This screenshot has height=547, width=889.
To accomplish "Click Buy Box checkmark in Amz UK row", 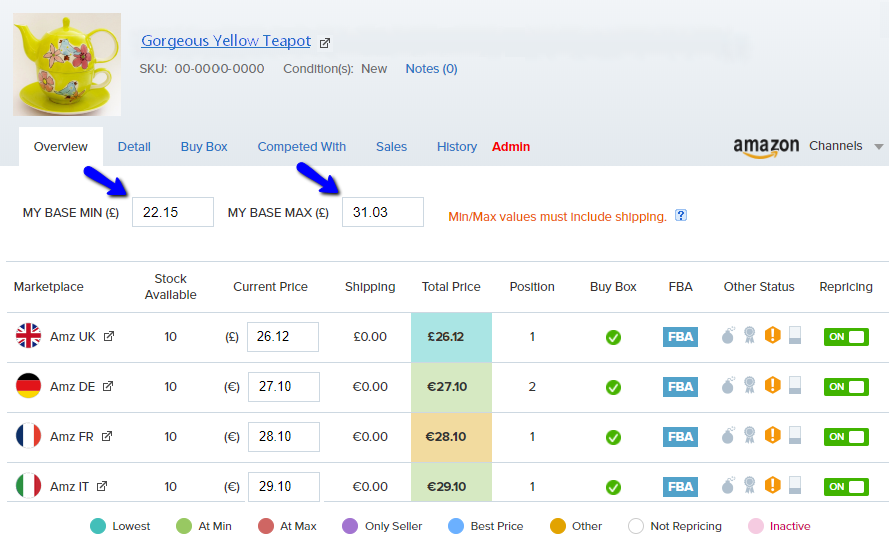I will pyautogui.click(x=613, y=337).
